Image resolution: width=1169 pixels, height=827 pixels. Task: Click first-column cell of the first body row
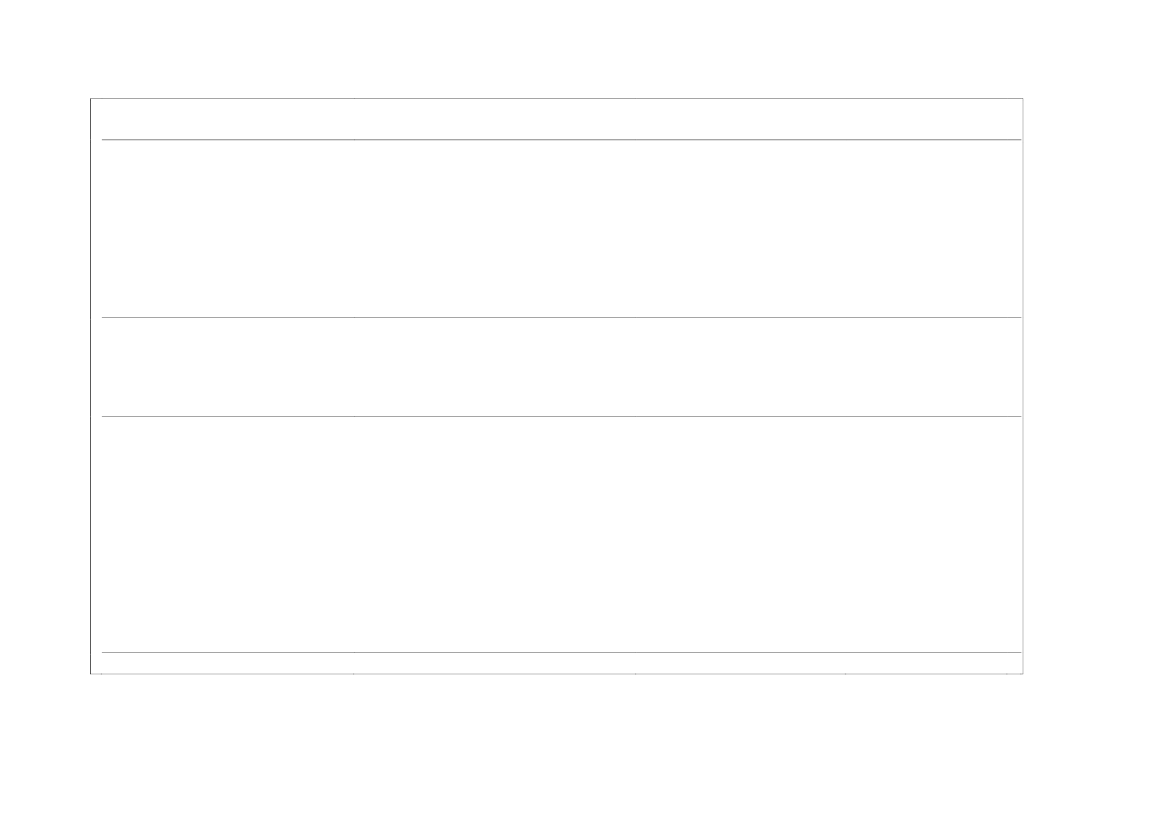pyautogui.click(x=227, y=228)
